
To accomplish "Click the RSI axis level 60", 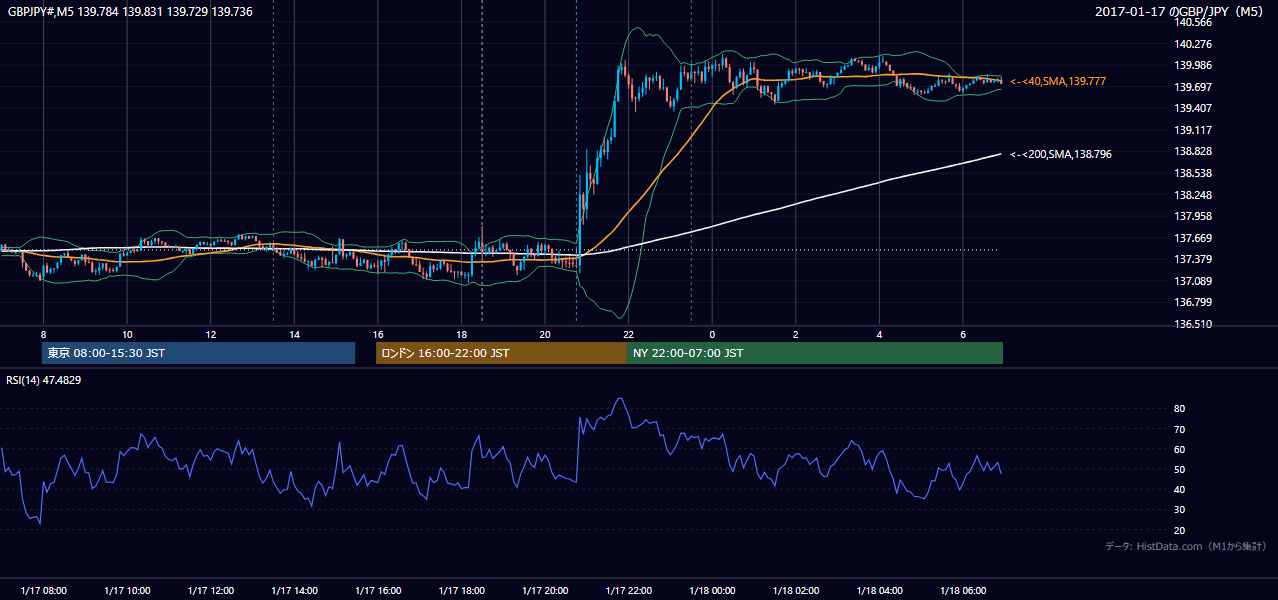I will pyautogui.click(x=1180, y=449).
